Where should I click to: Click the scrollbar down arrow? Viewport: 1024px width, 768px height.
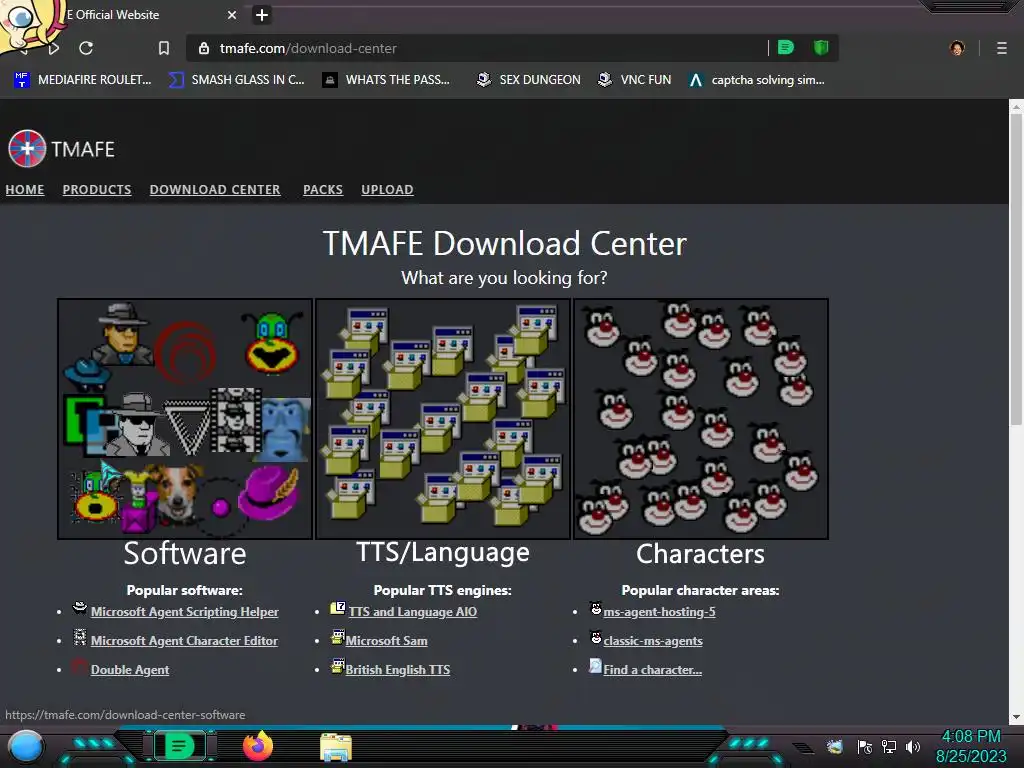coord(1016,716)
